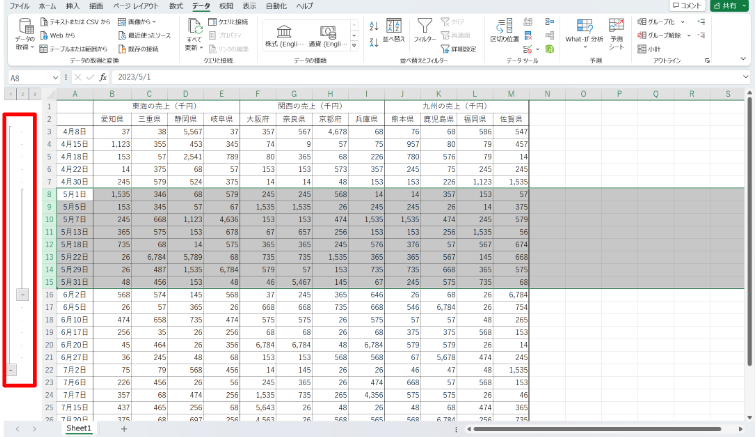The width and height of the screenshot is (756, 437).
Task: Click the Data Validation icon
Action: pyautogui.click(x=527, y=49)
